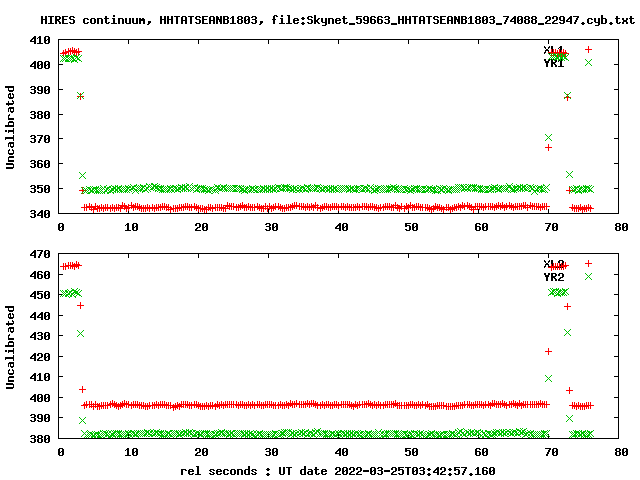The width and height of the screenshot is (640, 480).
Task: Click y-axis value 340 on top plot
Action: [40, 213]
